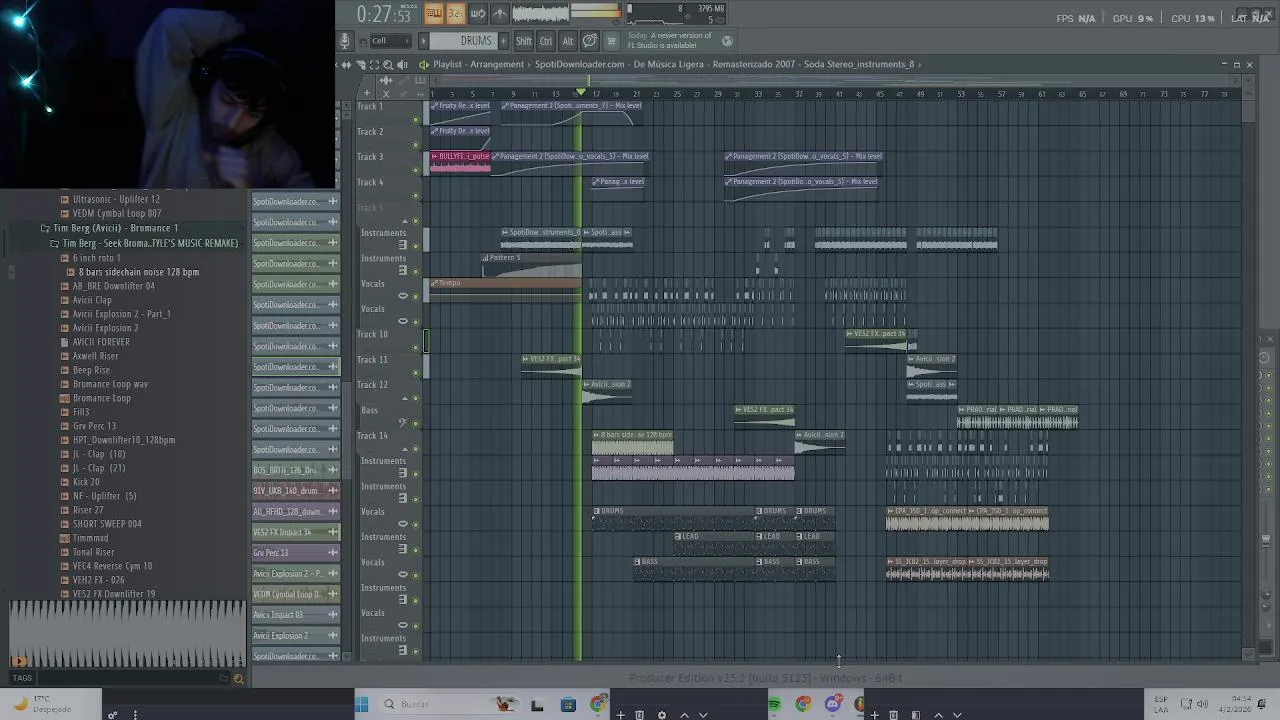Mute Track 10 using its green dot
The height and width of the screenshot is (720, 1280).
click(416, 347)
